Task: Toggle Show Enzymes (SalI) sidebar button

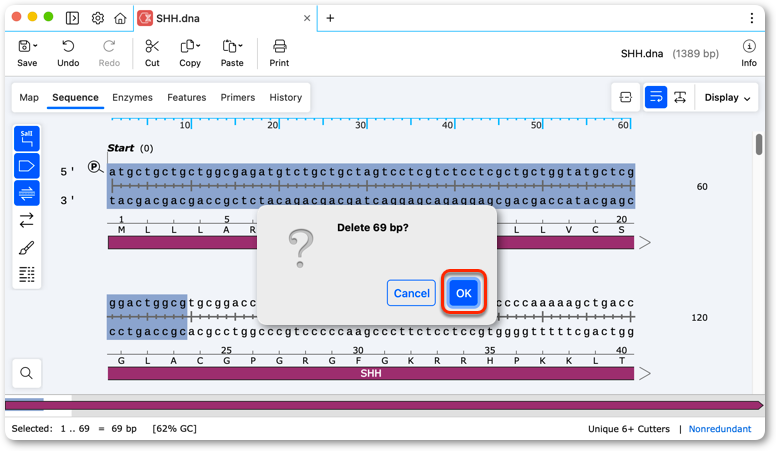Action: coord(27,139)
